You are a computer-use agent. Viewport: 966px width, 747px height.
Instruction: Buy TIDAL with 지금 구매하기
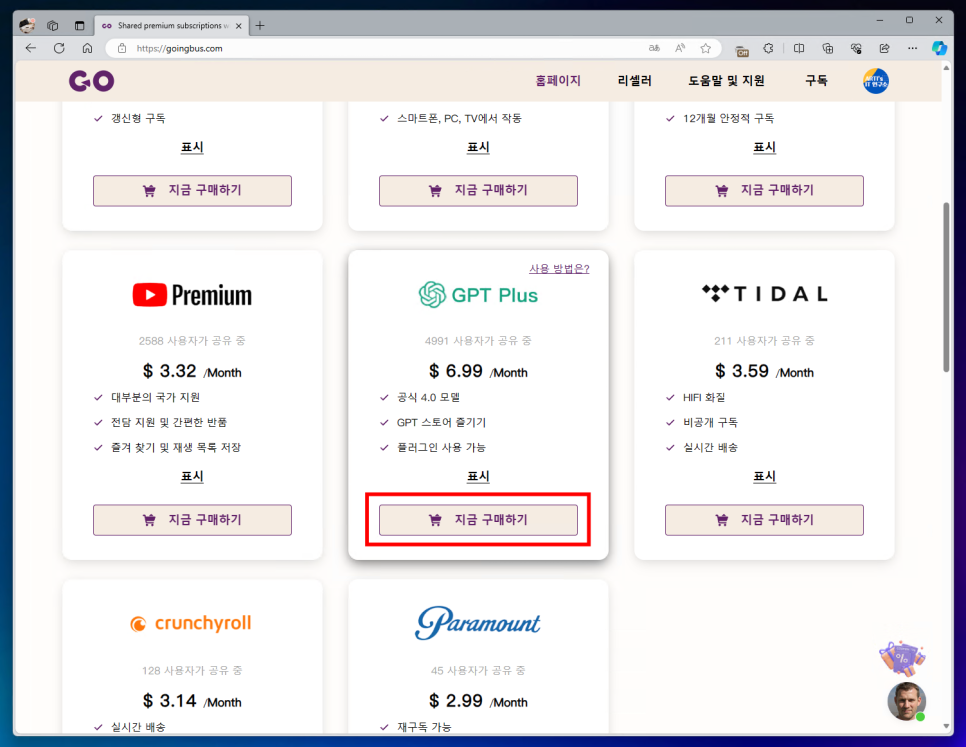click(x=764, y=520)
